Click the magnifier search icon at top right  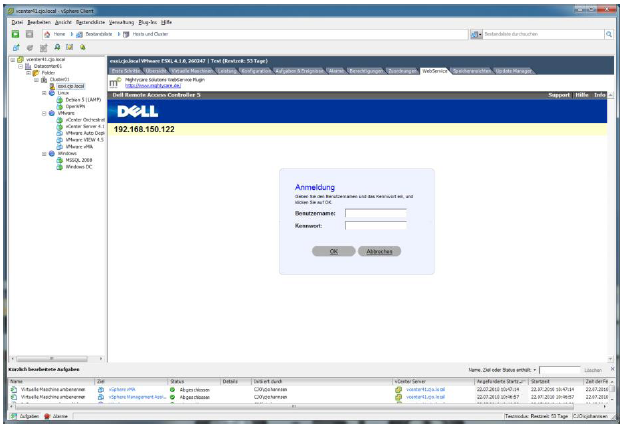609,35
